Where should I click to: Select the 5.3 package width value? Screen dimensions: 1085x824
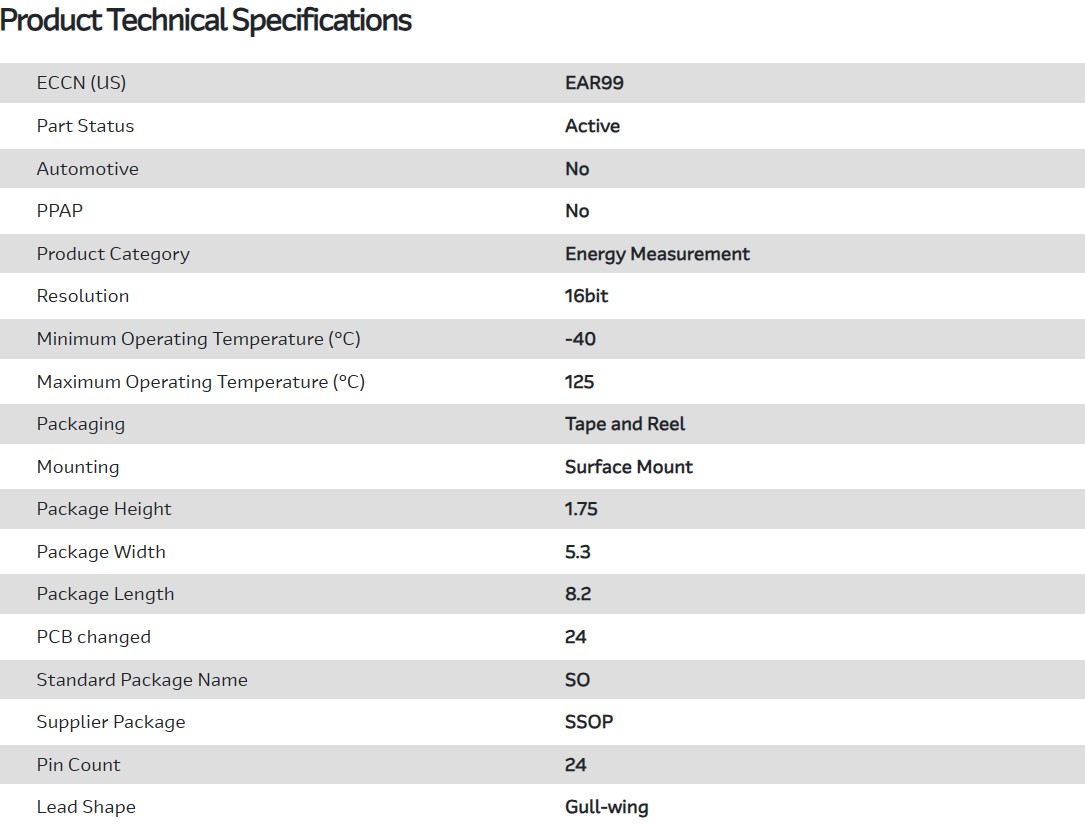coord(578,552)
